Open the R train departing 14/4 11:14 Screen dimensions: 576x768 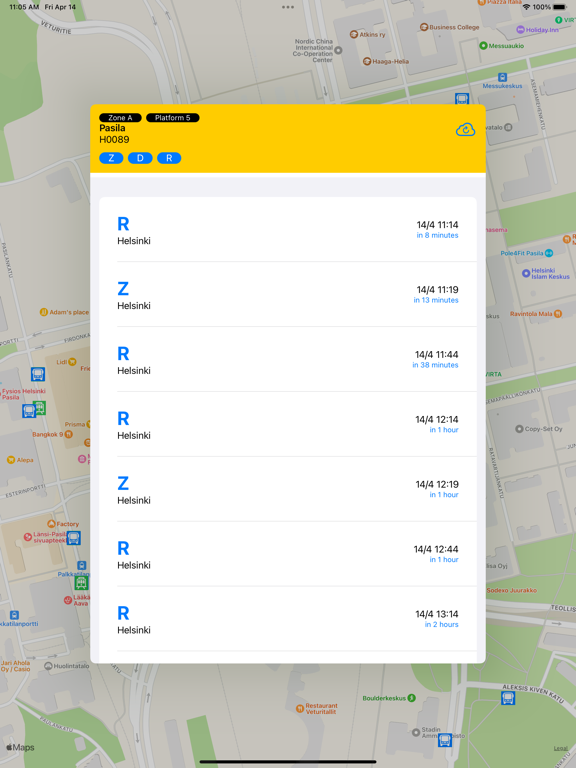tap(288, 230)
